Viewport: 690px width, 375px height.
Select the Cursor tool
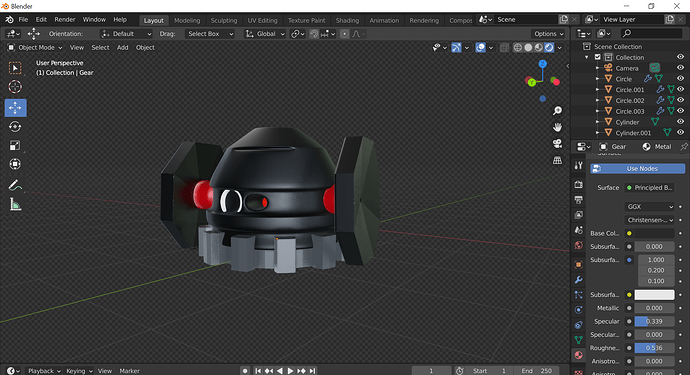15,87
